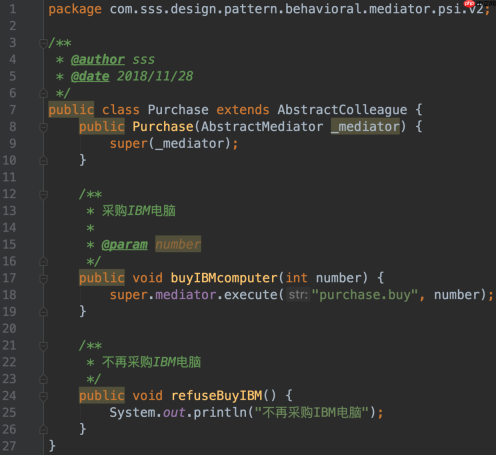
Task: Click the fold end marker at line 26
Action: tap(43, 429)
